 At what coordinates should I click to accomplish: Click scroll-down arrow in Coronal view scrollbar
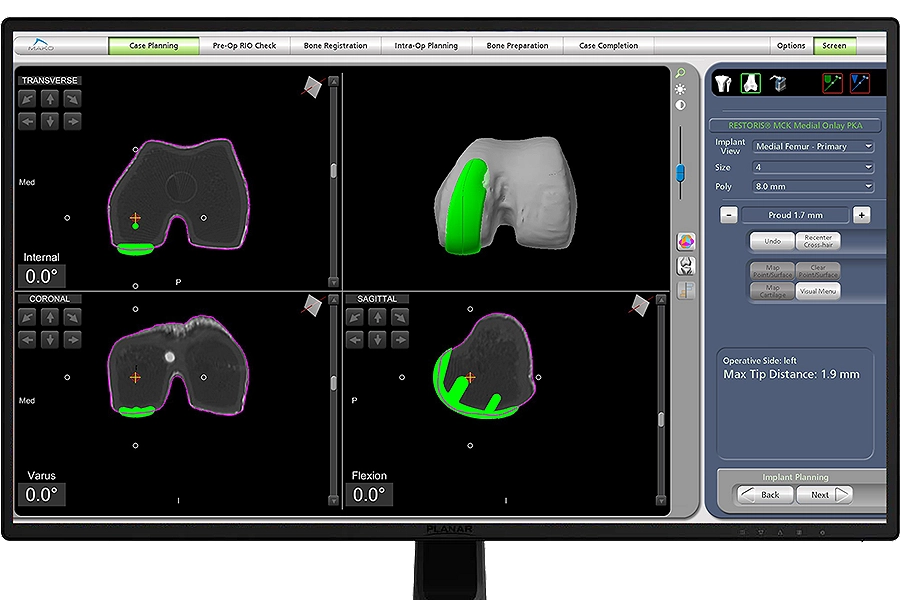tap(333, 500)
